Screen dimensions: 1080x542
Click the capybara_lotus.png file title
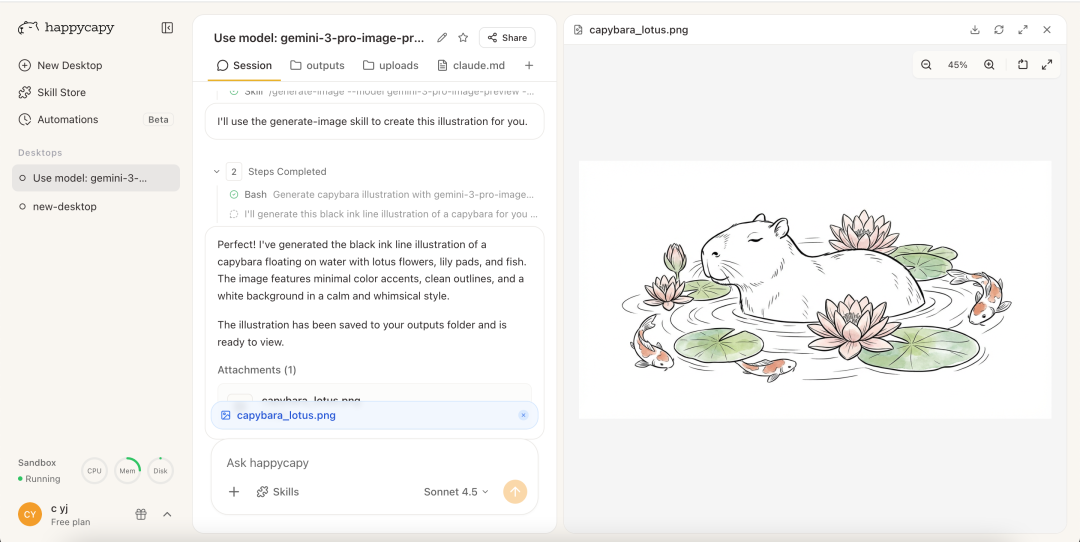point(638,30)
